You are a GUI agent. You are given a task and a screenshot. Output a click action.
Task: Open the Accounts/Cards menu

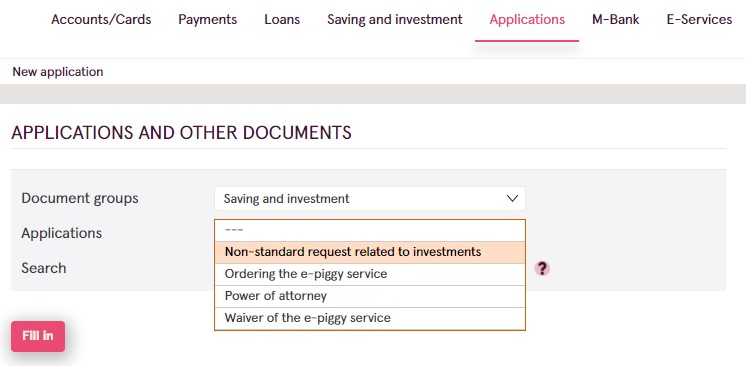pyautogui.click(x=101, y=20)
